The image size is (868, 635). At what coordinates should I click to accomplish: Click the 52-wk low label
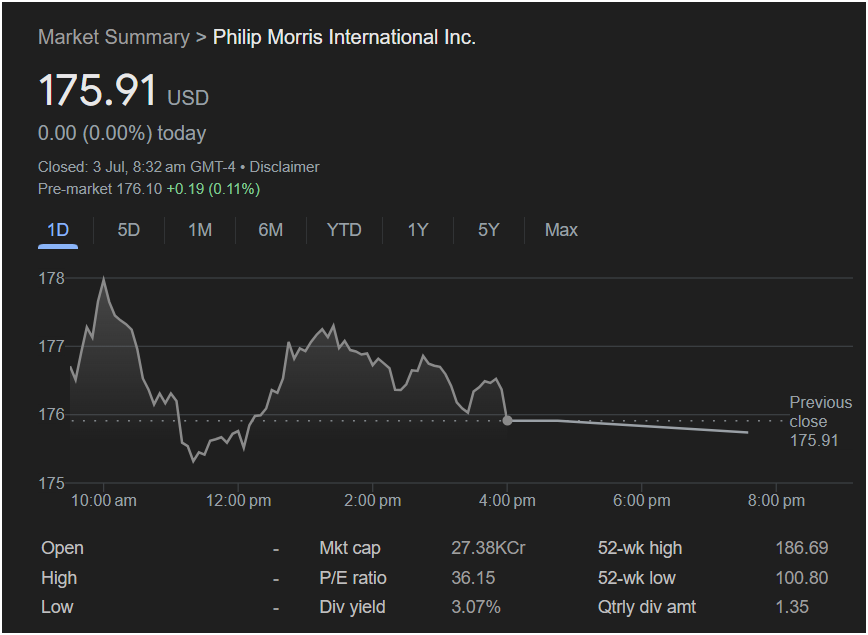[x=637, y=578]
